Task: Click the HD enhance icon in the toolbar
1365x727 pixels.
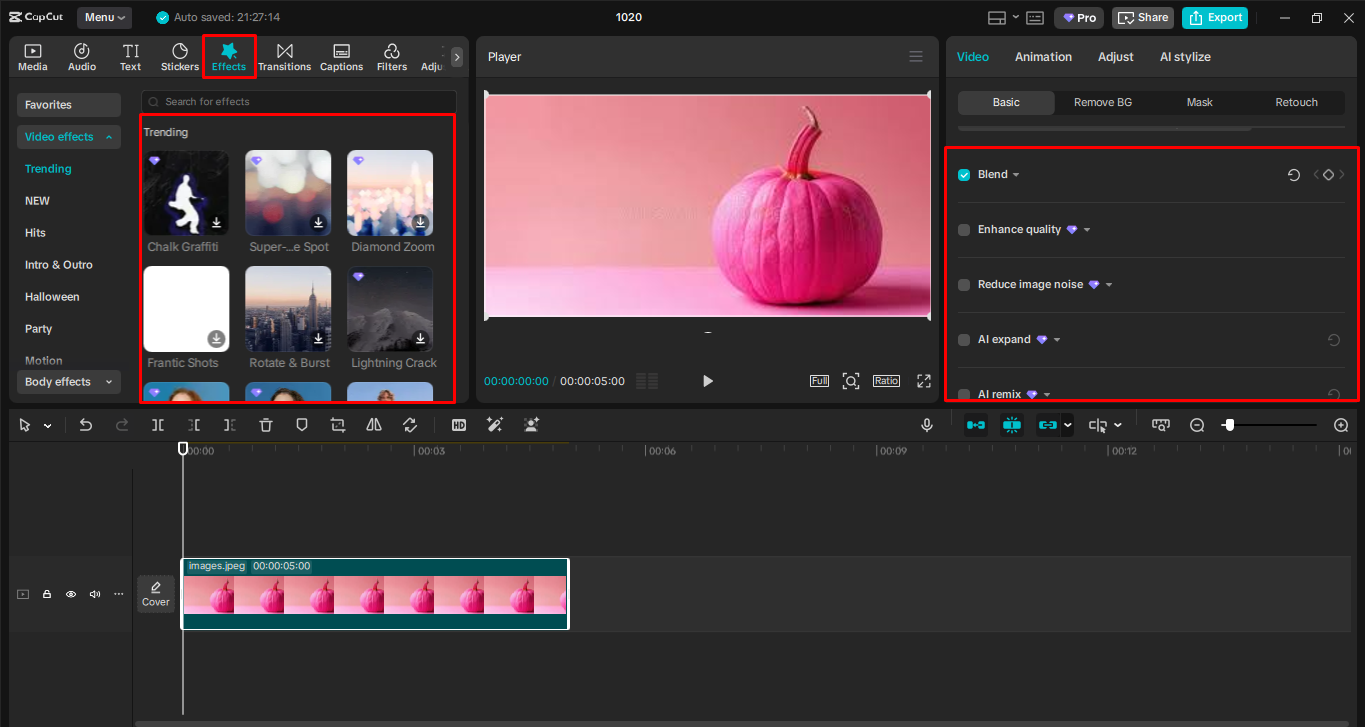Action: tap(459, 424)
